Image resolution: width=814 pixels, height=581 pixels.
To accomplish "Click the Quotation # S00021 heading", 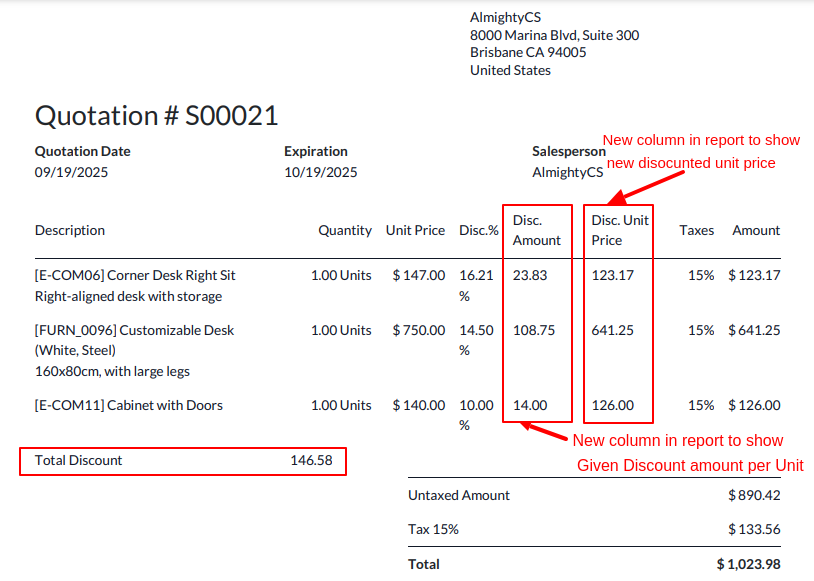I will 156,115.
